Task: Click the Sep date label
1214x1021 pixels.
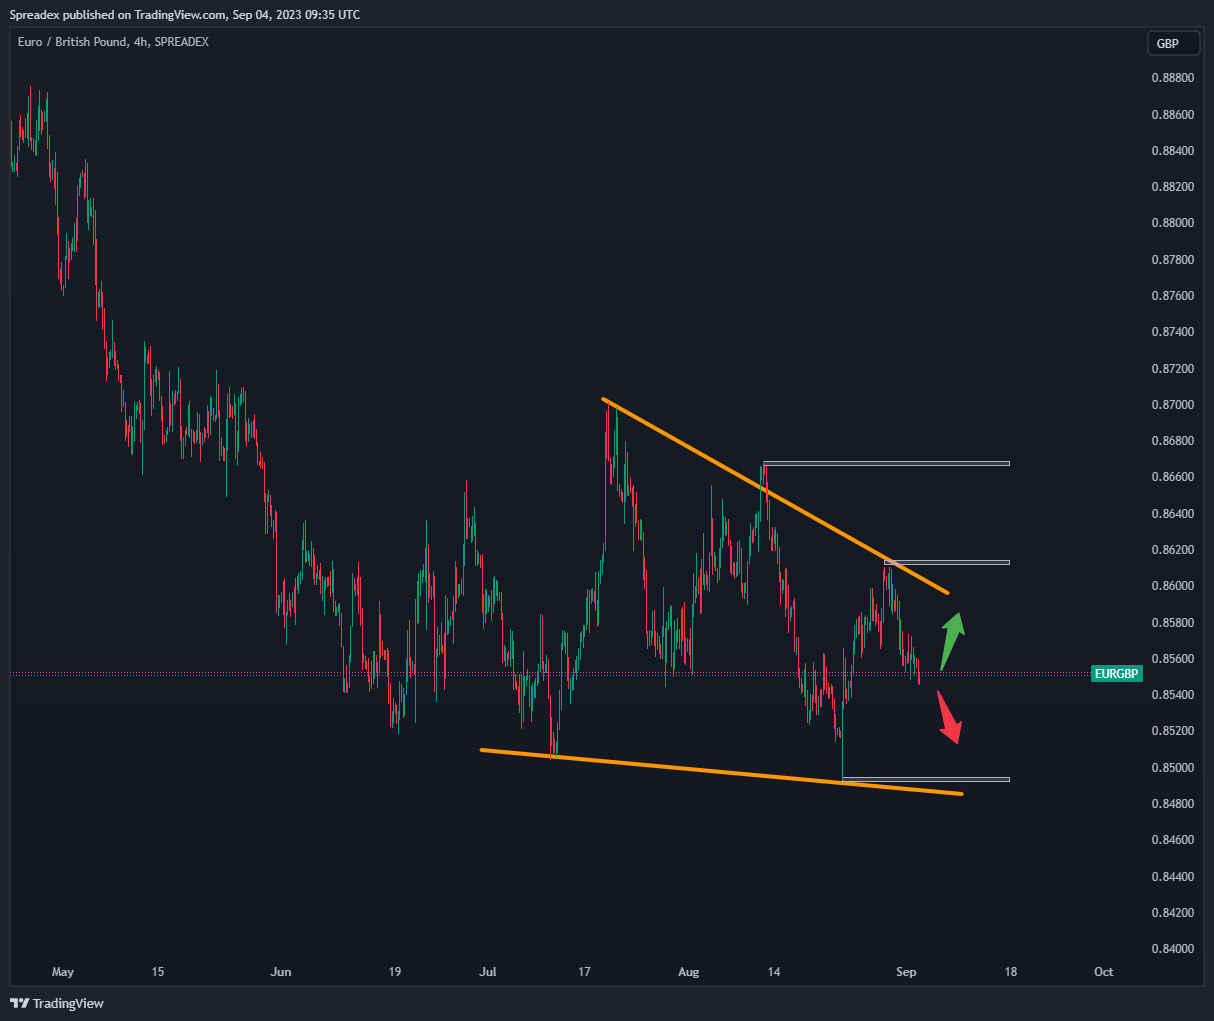Action: coord(906,972)
